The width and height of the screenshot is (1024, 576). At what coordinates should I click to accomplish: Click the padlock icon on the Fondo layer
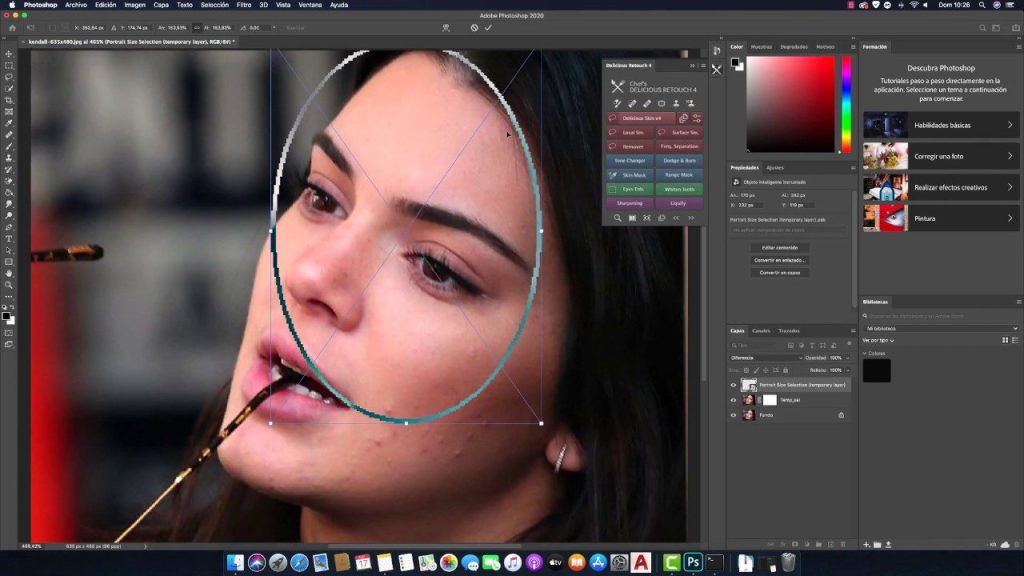pos(841,414)
